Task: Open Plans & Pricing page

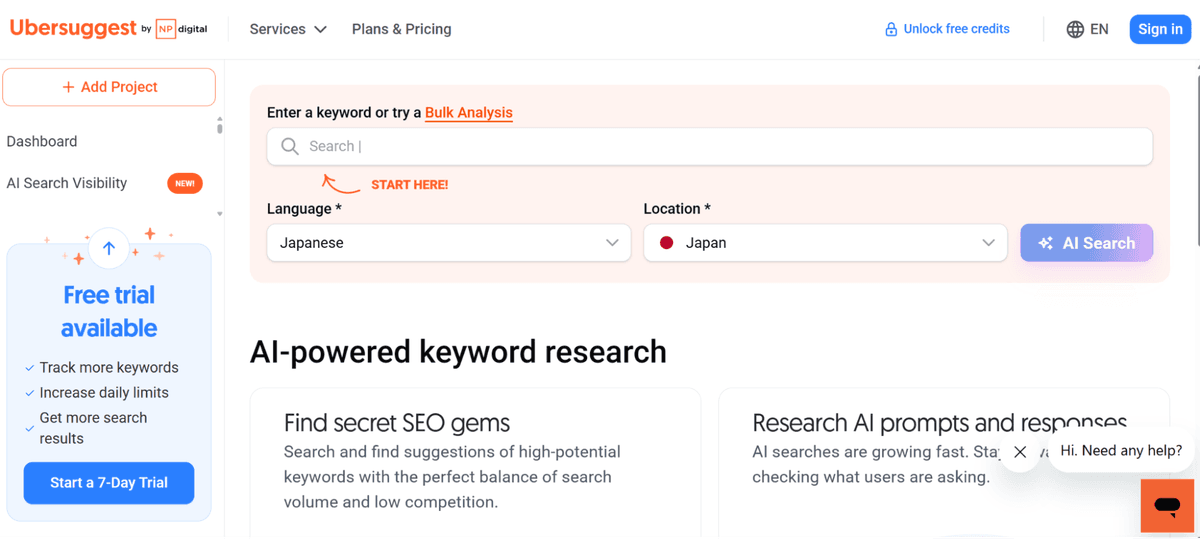Action: 401,29
